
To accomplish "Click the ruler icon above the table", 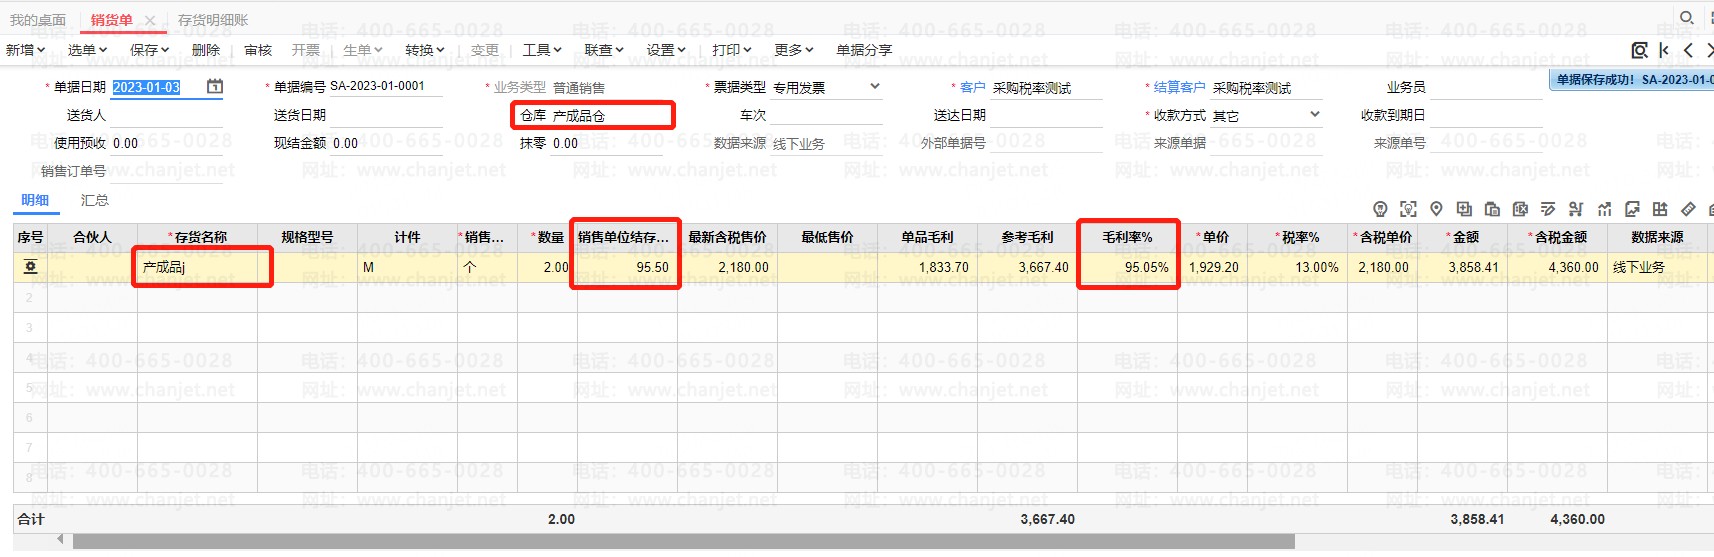I will [x=1688, y=209].
